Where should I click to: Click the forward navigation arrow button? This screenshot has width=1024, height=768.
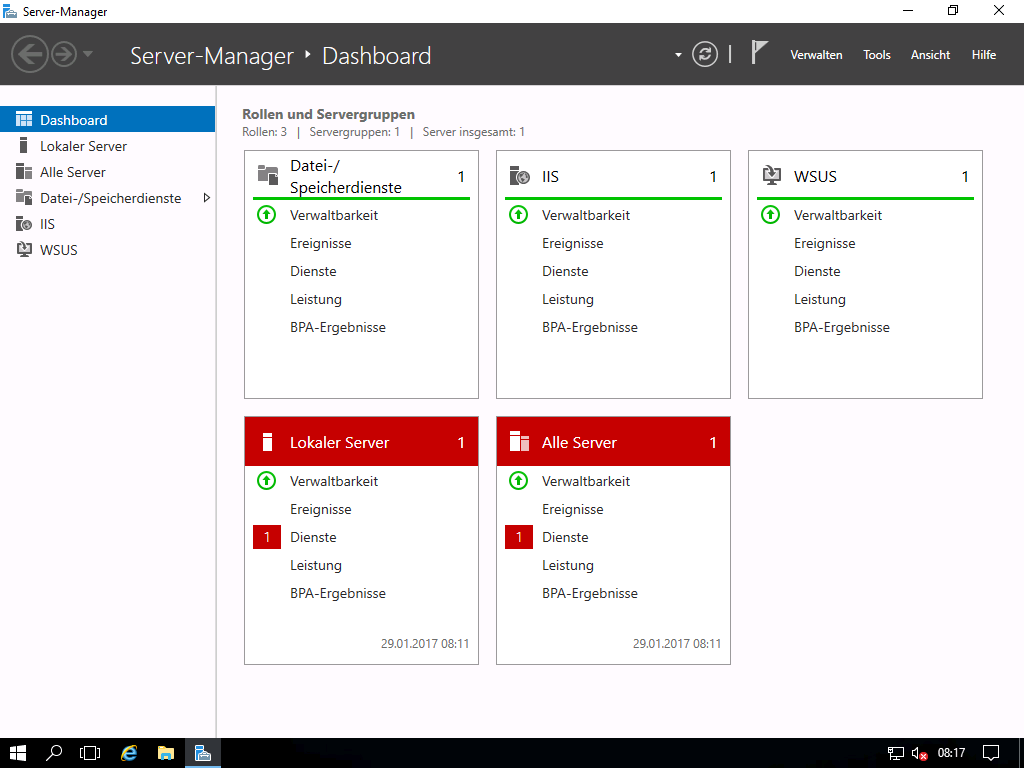click(64, 54)
